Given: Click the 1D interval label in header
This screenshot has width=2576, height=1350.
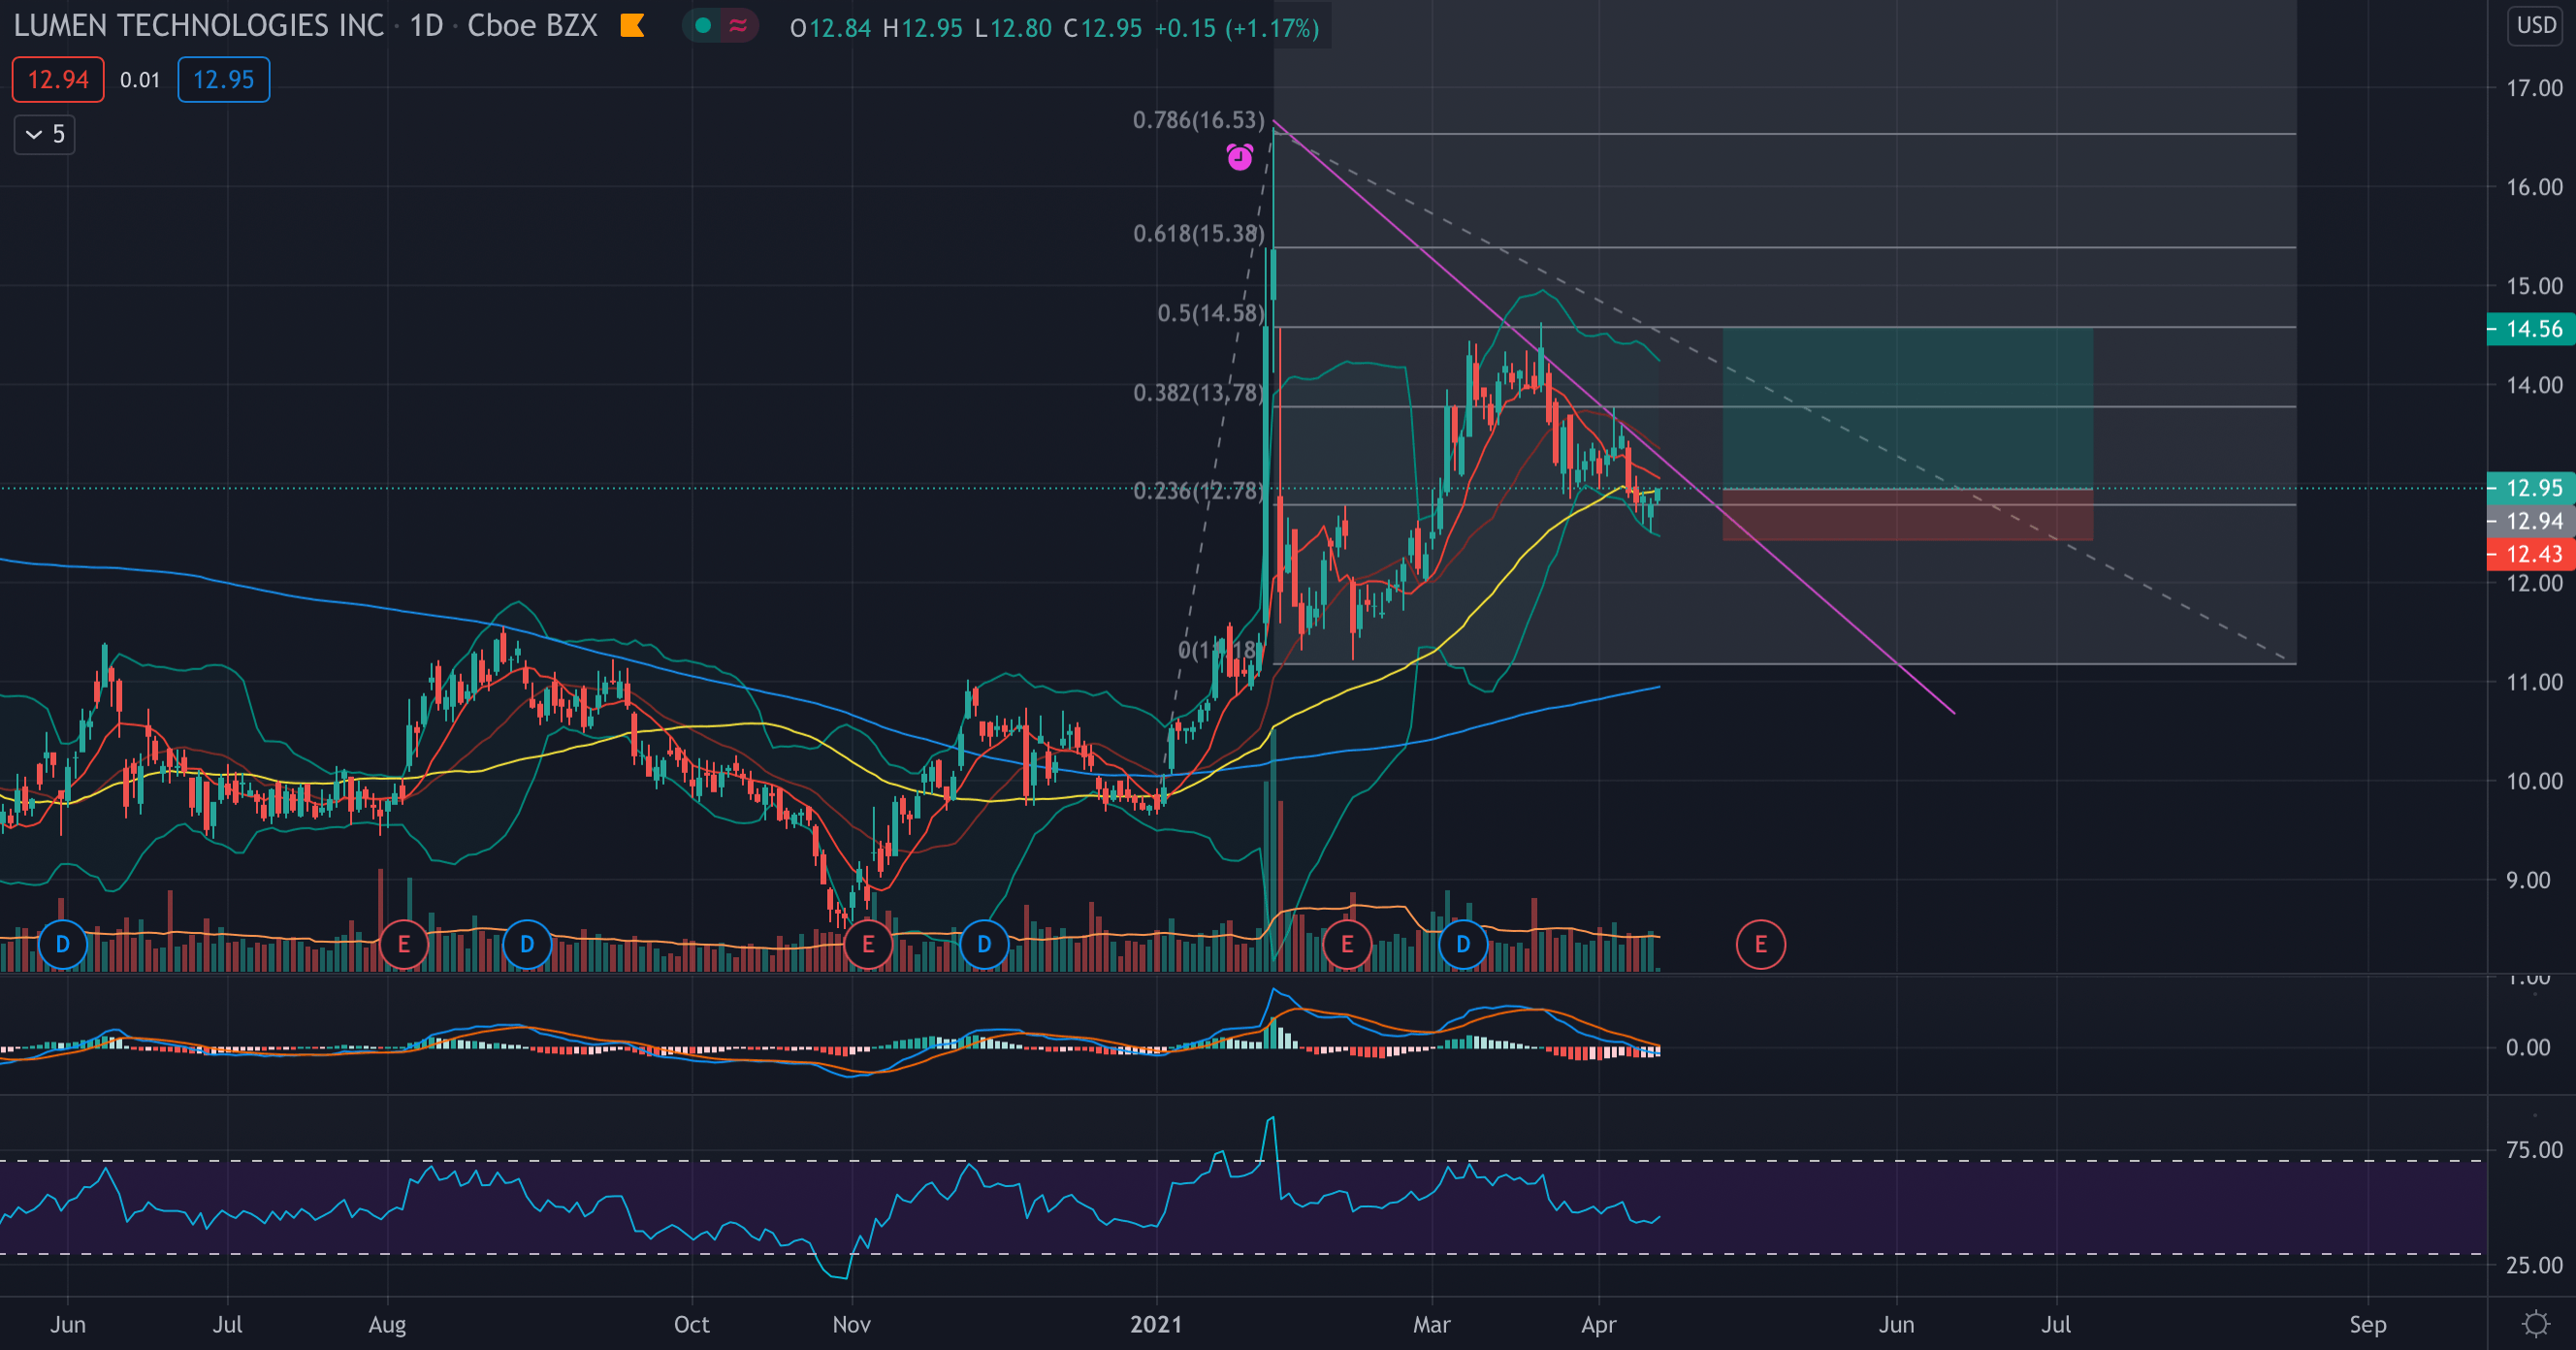Looking at the screenshot, I should click(x=426, y=26).
